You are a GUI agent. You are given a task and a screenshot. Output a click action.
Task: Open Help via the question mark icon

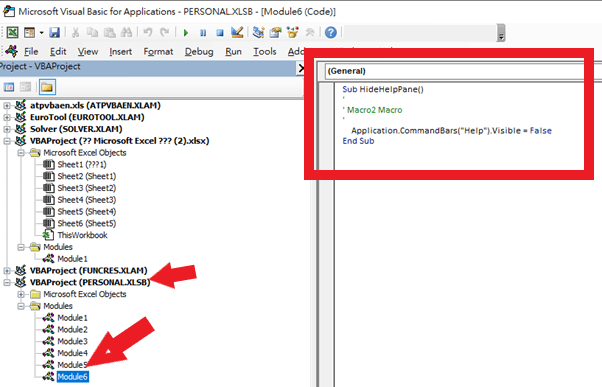click(331, 32)
